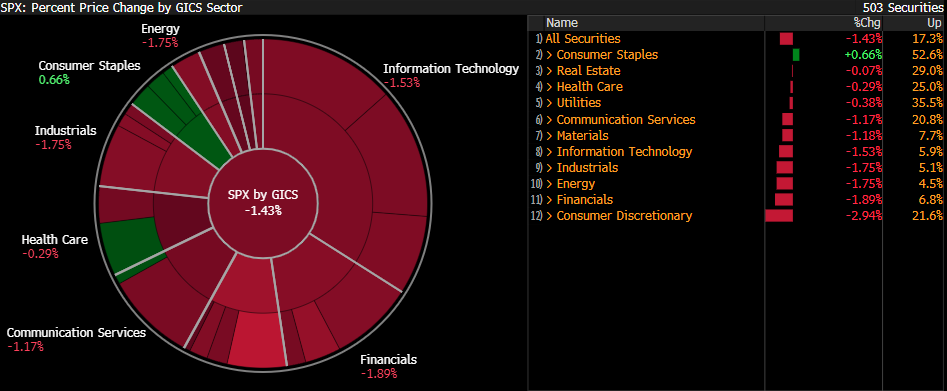Expand the Communication Services sector row
Viewport: 947px width, 391px height.
click(549, 120)
